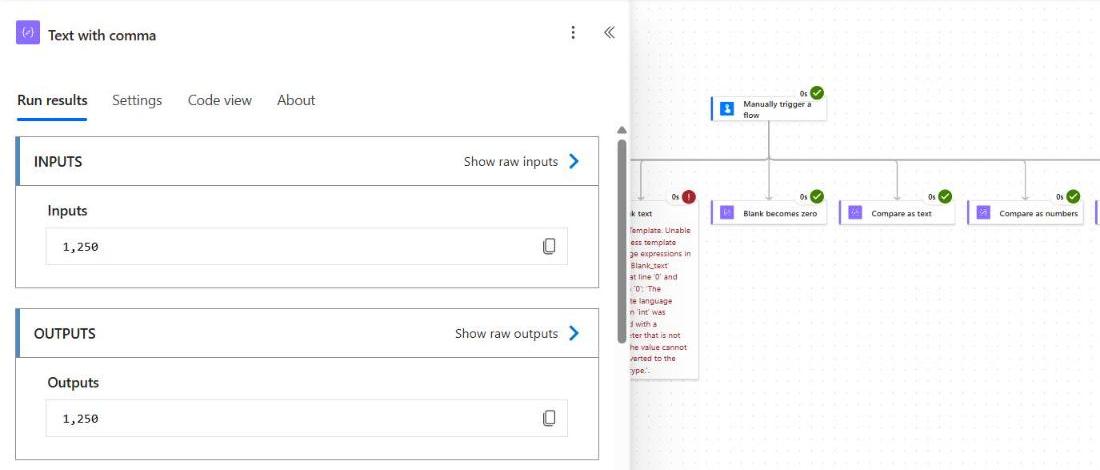Click the Outputs value field
This screenshot has width=1100, height=470.
point(307,418)
